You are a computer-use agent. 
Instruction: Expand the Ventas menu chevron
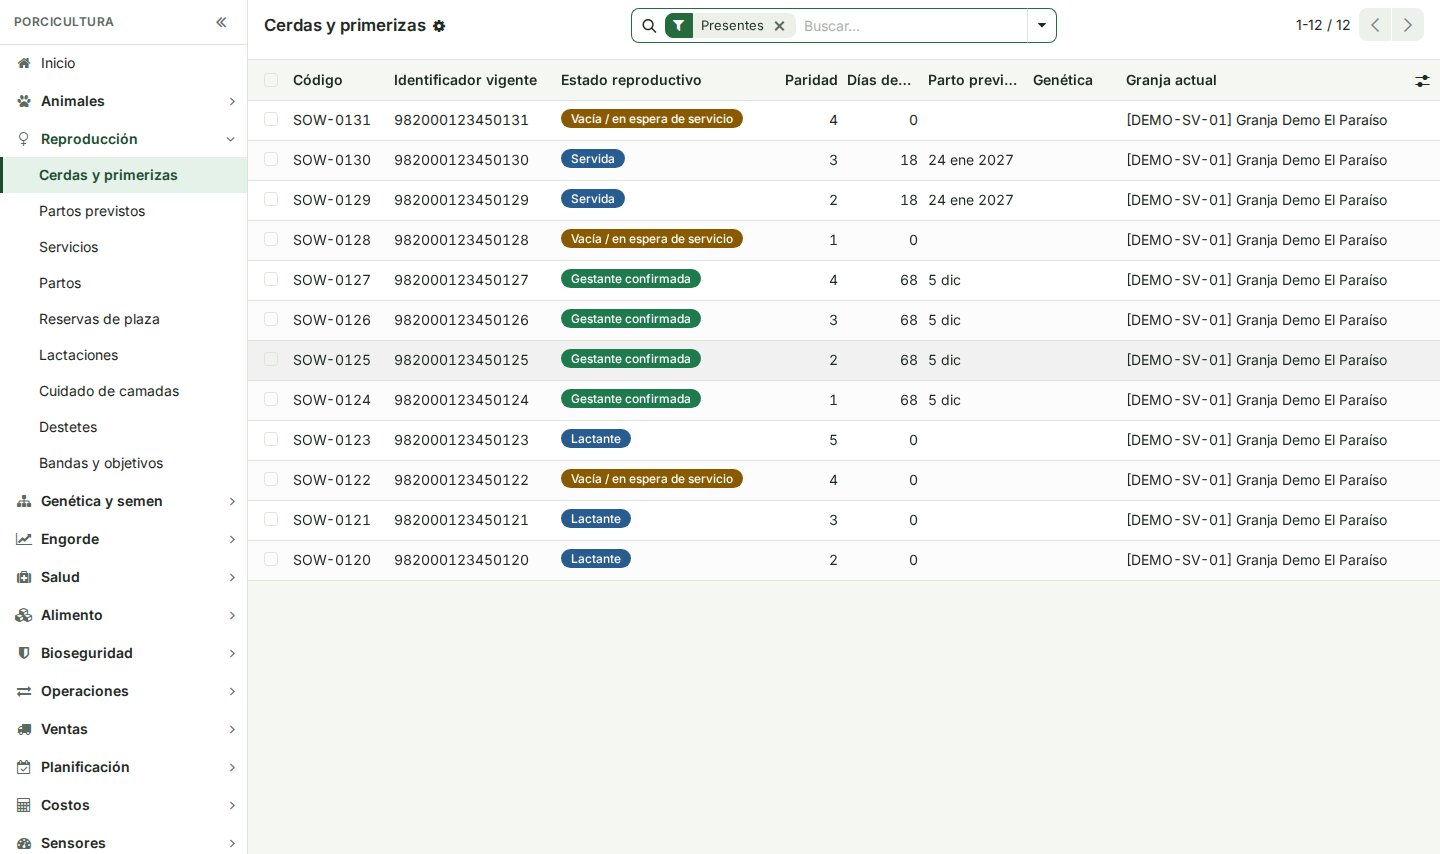pos(232,729)
